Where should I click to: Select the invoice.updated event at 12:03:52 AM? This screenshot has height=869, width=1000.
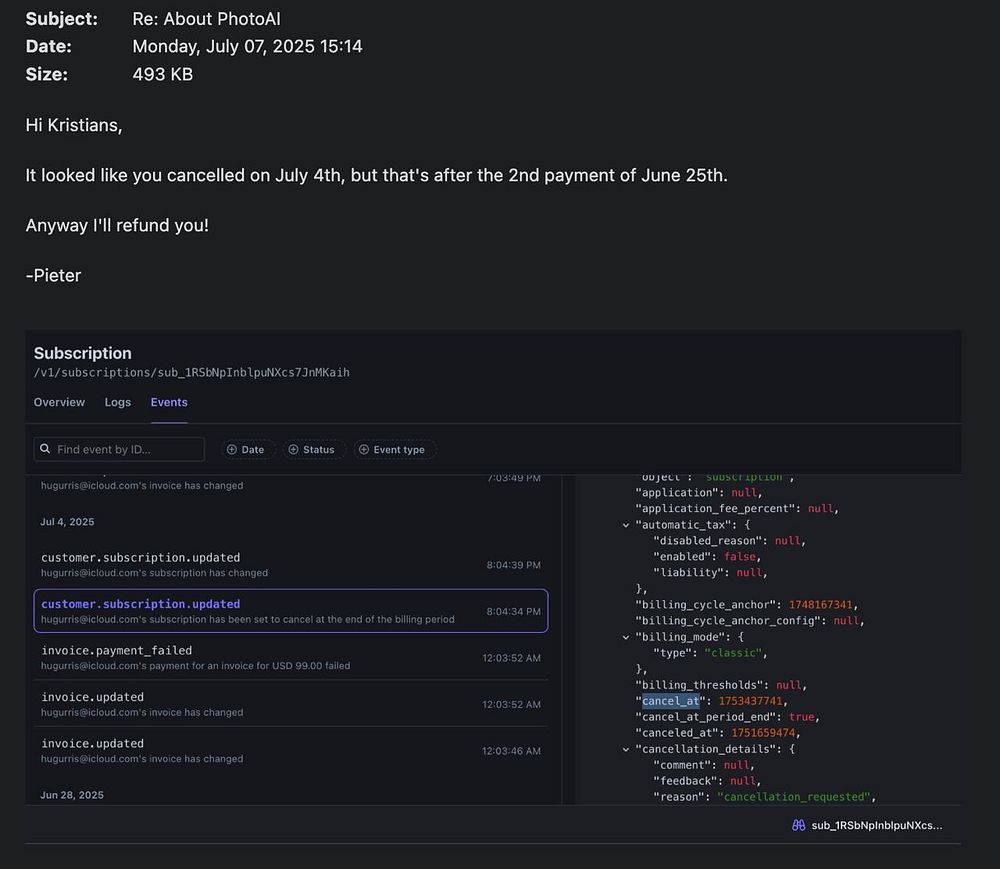(290, 704)
